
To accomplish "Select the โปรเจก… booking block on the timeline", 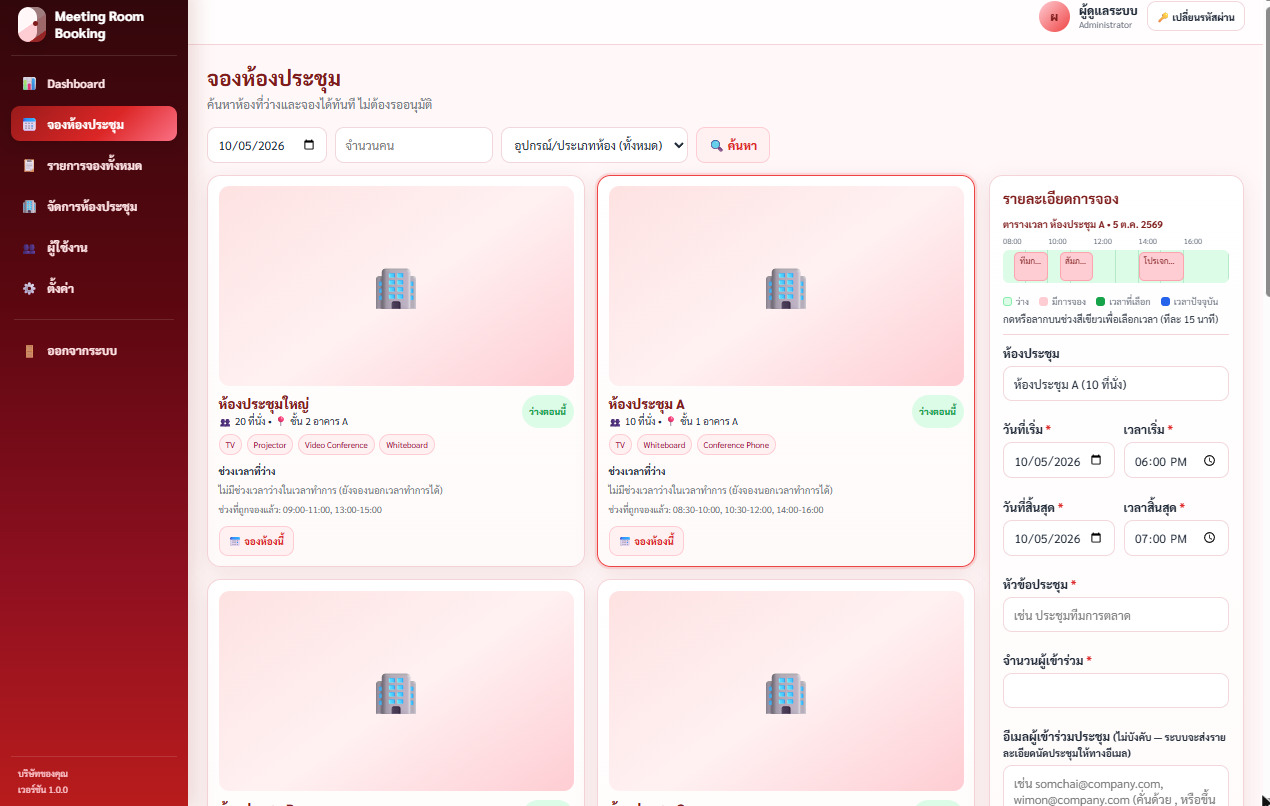I will (1161, 266).
